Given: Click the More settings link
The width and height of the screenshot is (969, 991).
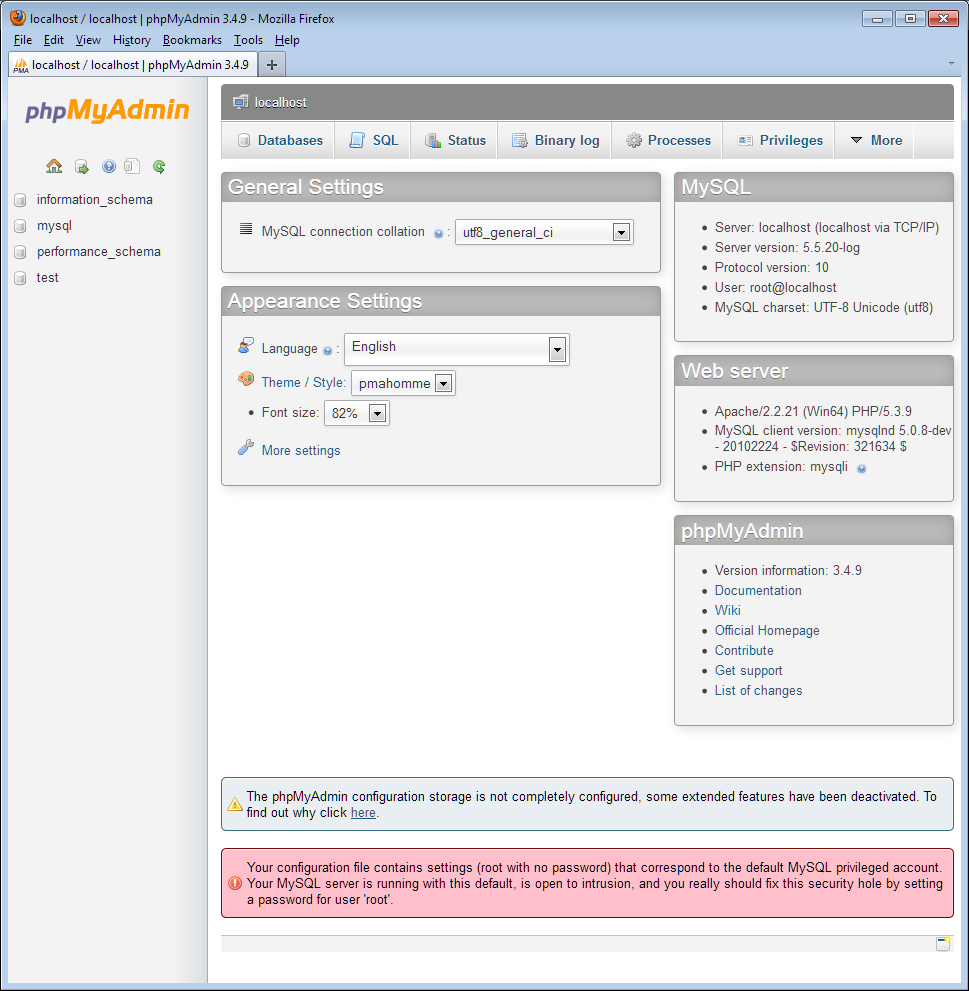Looking at the screenshot, I should (x=301, y=451).
